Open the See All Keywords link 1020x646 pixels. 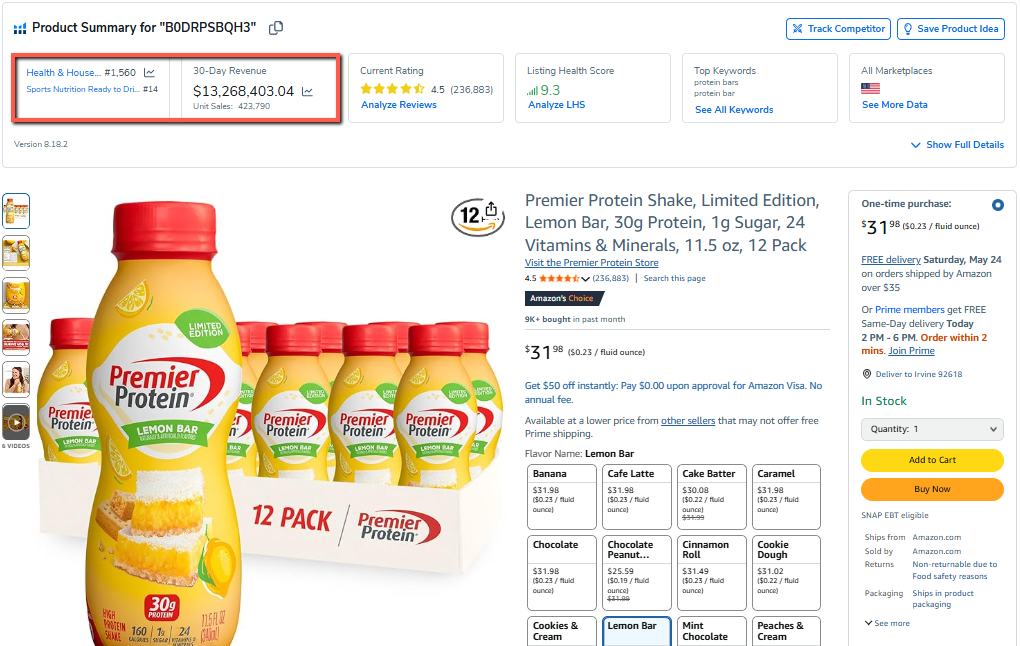[734, 110]
